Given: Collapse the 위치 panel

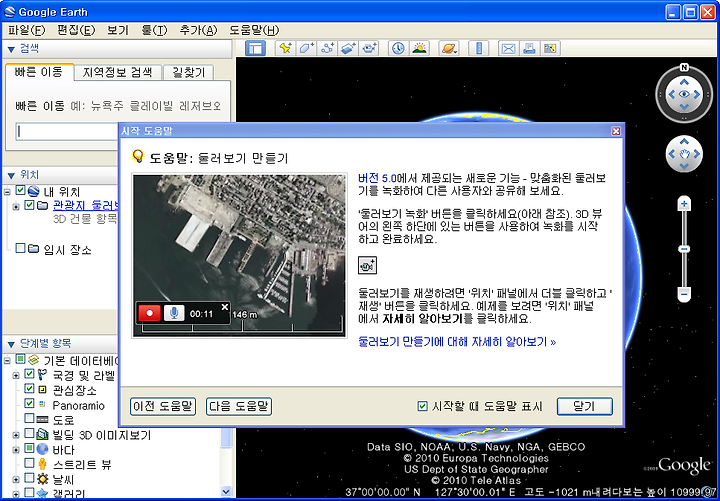Looking at the screenshot, I should (x=11, y=175).
